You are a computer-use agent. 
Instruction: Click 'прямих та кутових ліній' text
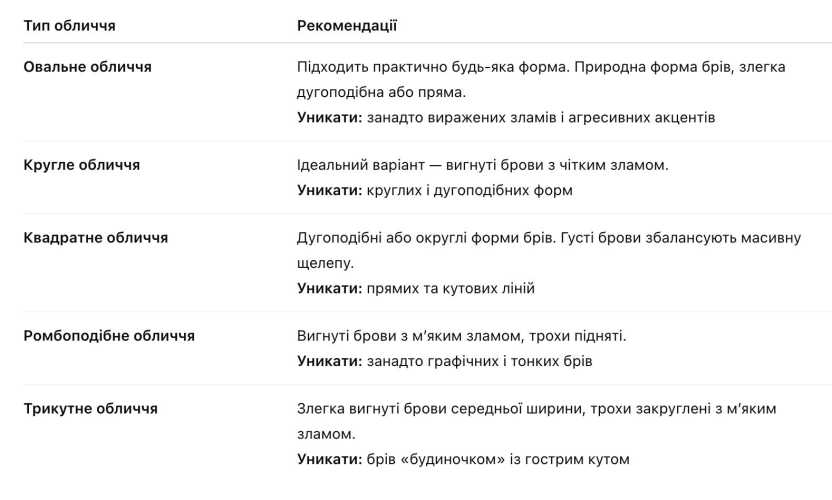(451, 288)
